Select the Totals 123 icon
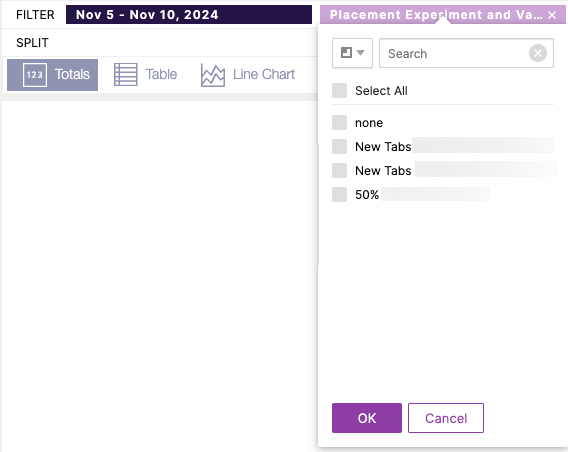Screen dimensions: 568x452 [x=35, y=75]
